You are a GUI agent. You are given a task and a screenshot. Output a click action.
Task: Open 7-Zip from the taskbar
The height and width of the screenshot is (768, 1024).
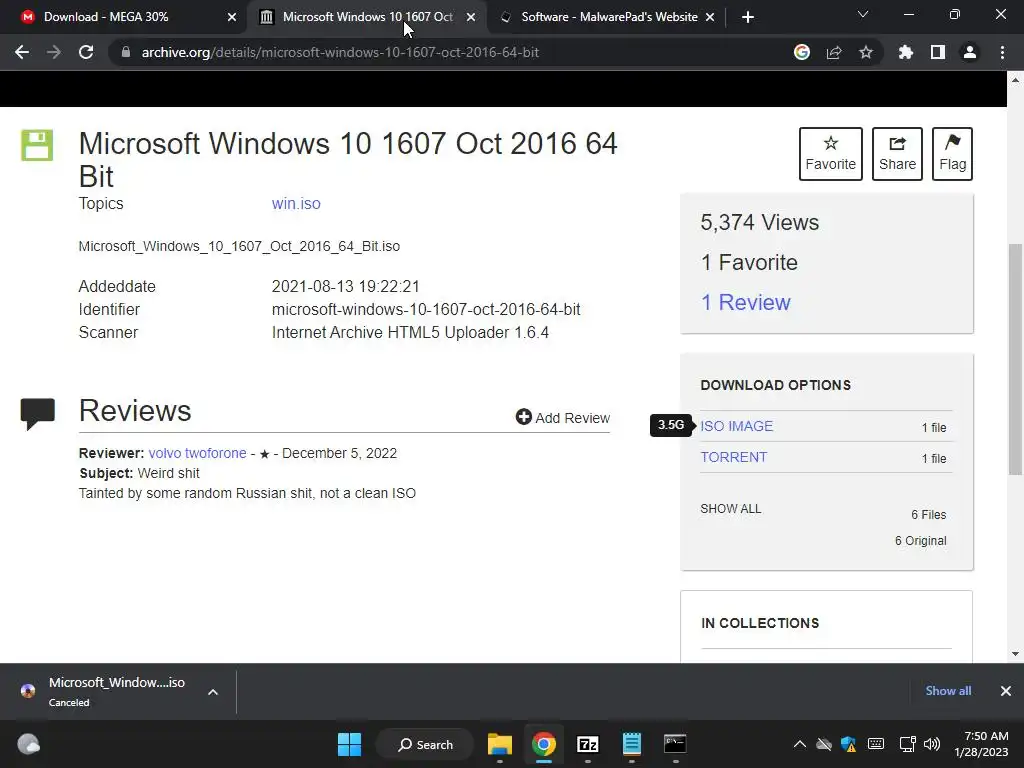588,744
